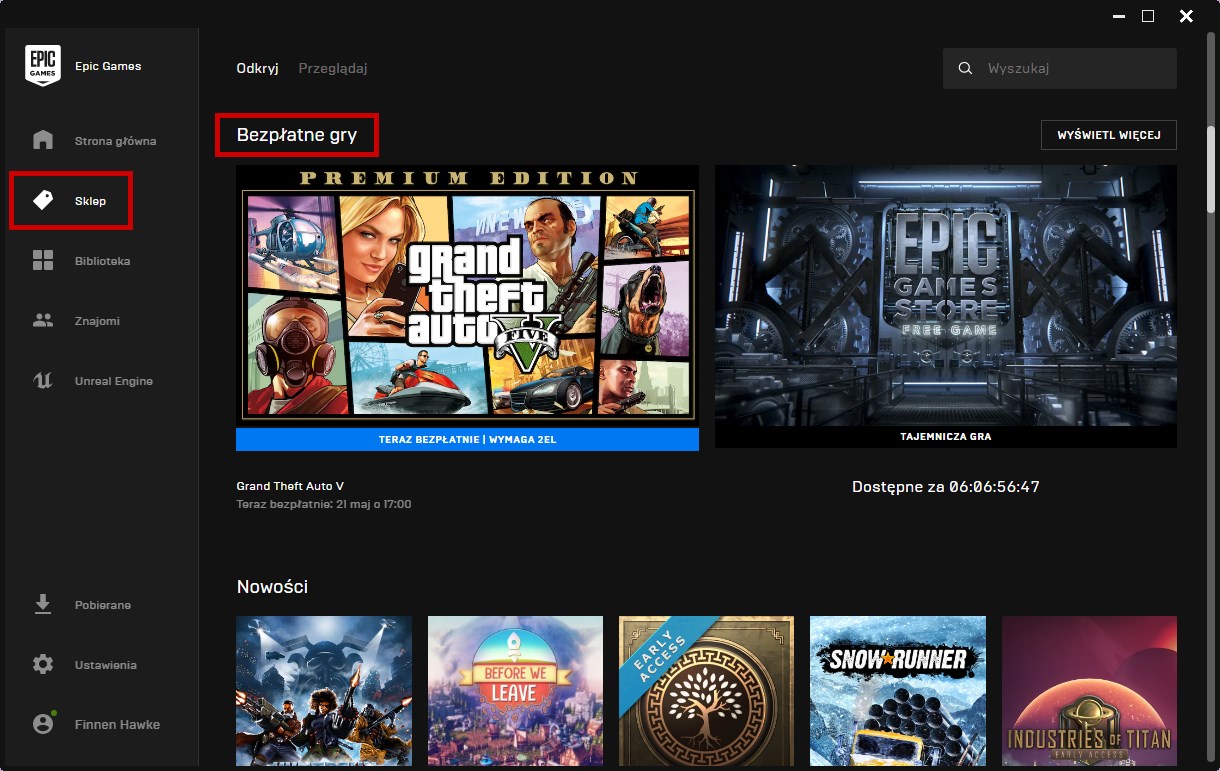The image size is (1220, 771).
Task: Switch to the Przeglądaj tab
Action: coord(333,69)
